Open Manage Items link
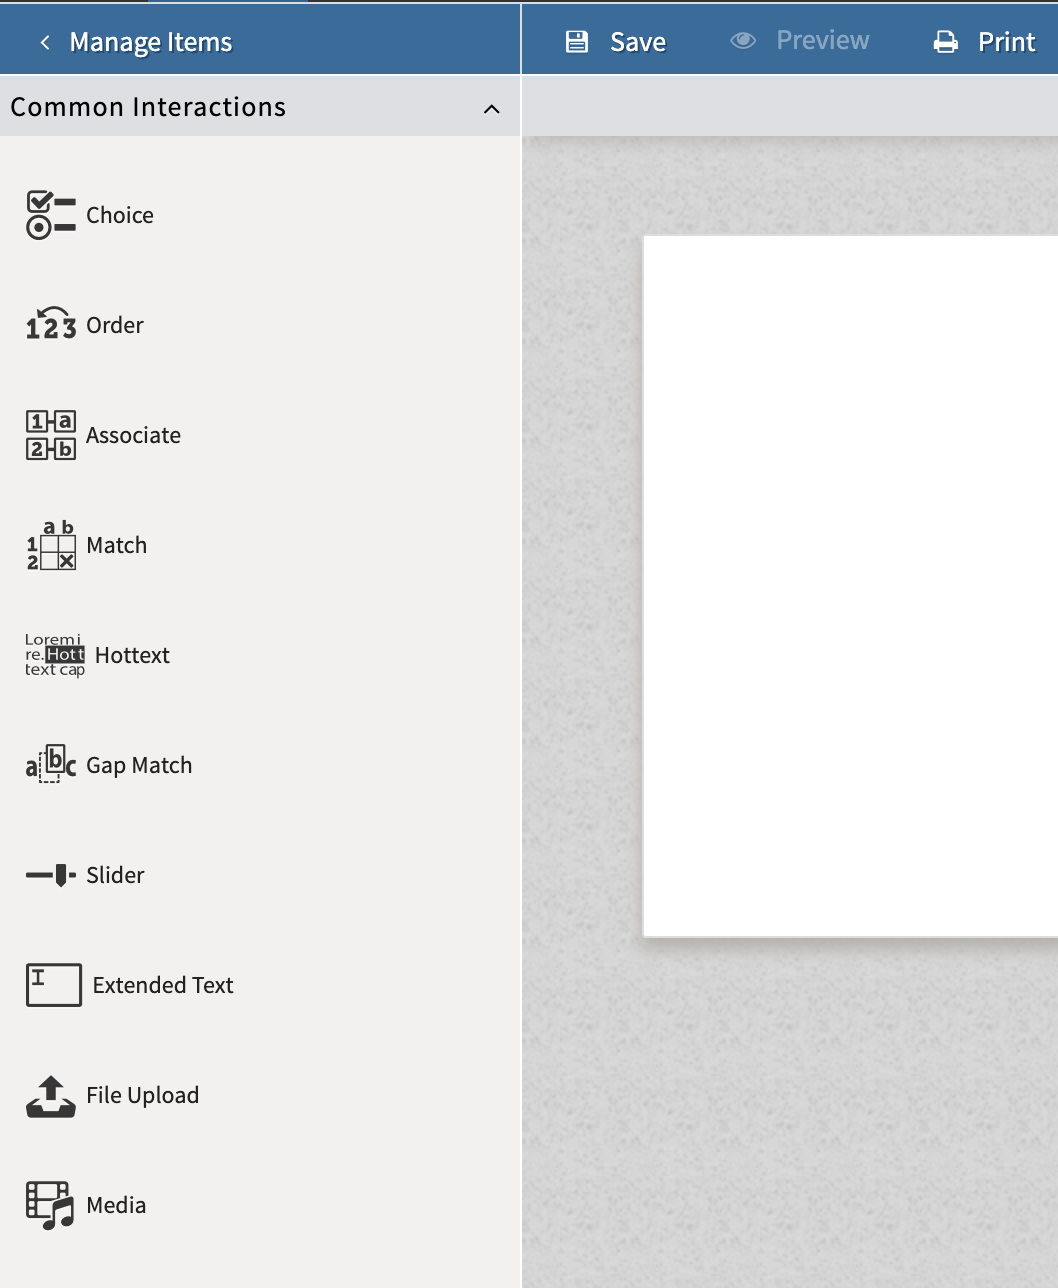1058x1288 pixels. point(151,42)
